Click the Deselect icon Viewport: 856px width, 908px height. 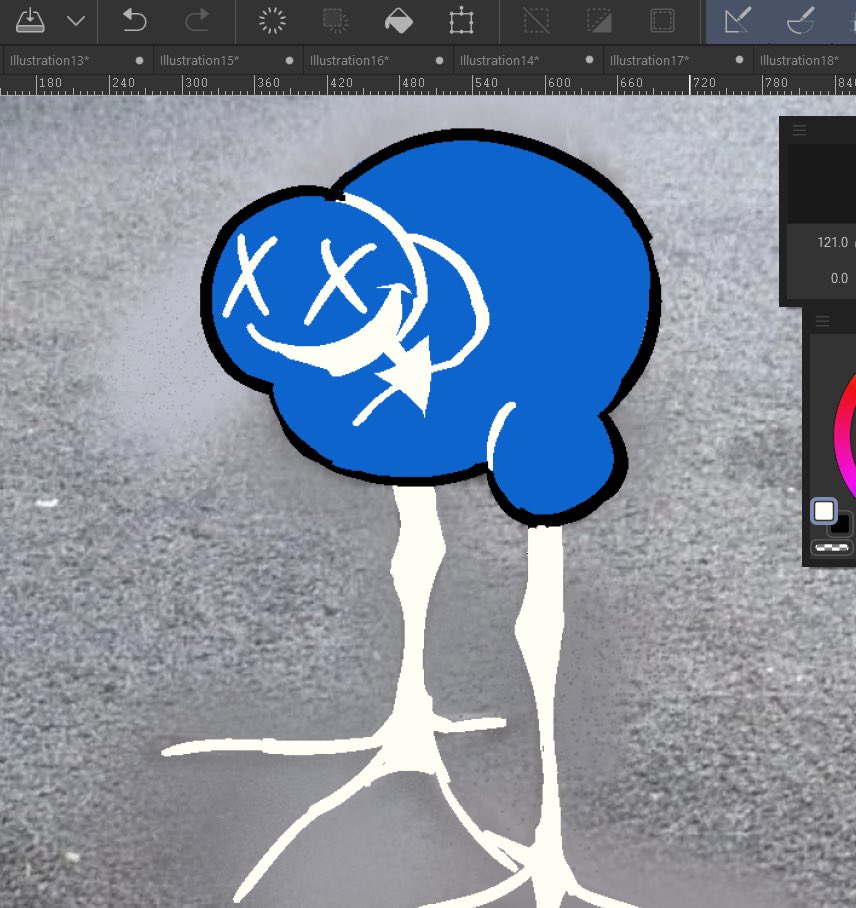pyautogui.click(x=536, y=21)
